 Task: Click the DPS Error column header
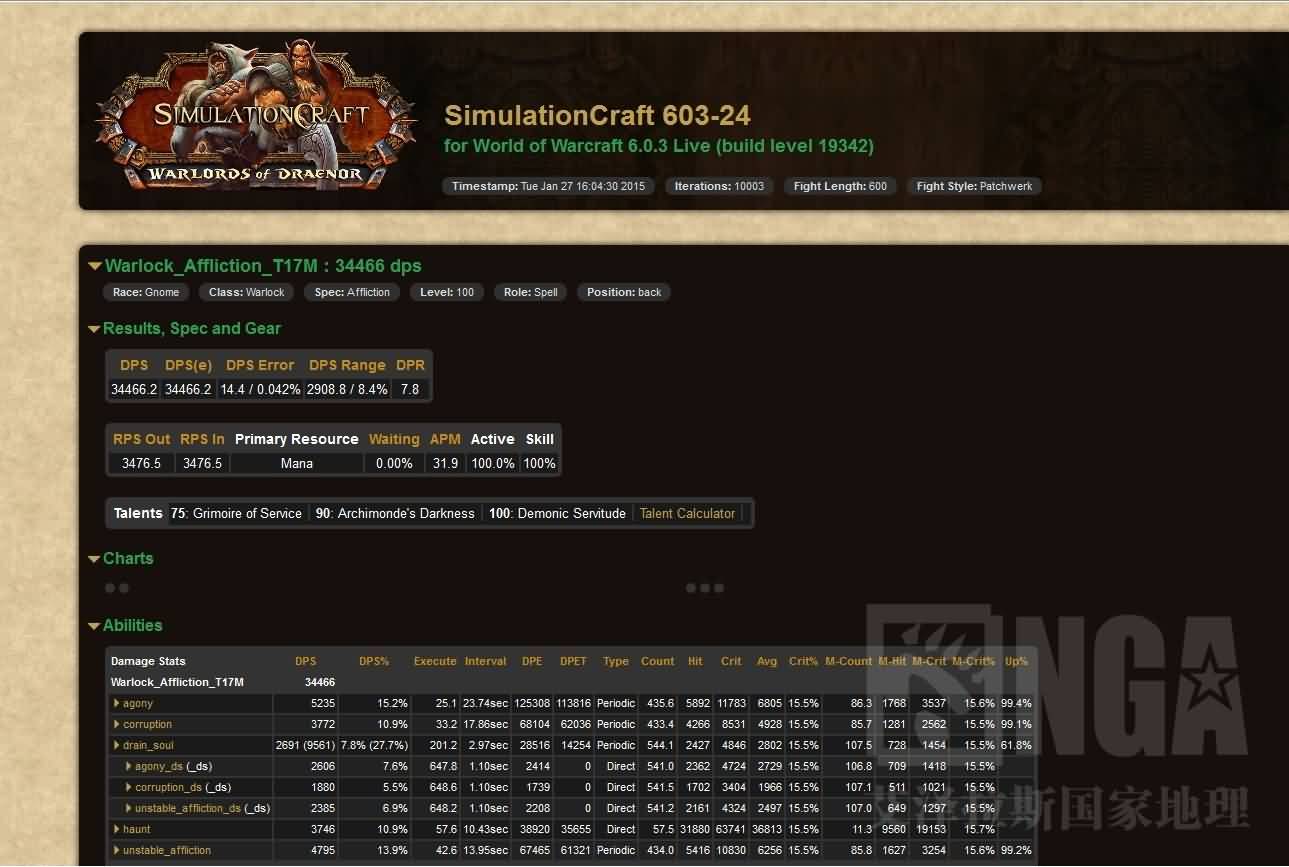point(260,365)
